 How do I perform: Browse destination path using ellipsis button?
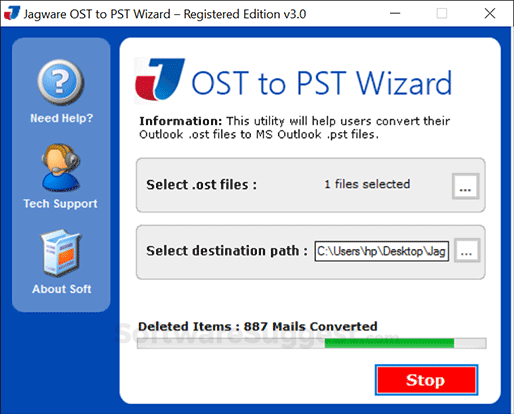(467, 251)
